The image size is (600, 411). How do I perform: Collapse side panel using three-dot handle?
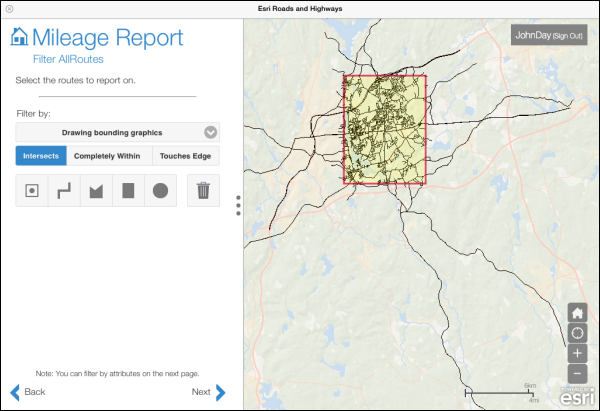point(238,205)
